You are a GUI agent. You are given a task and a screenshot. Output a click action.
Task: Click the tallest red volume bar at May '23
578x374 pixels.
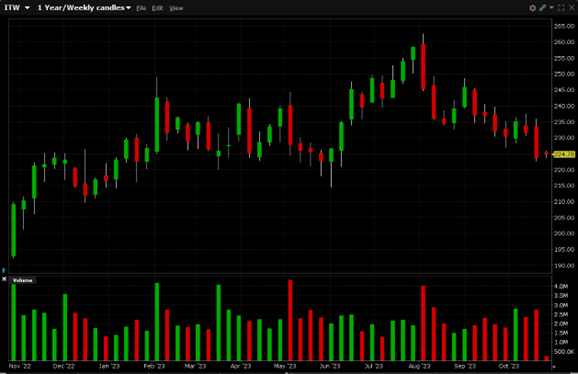[290, 320]
